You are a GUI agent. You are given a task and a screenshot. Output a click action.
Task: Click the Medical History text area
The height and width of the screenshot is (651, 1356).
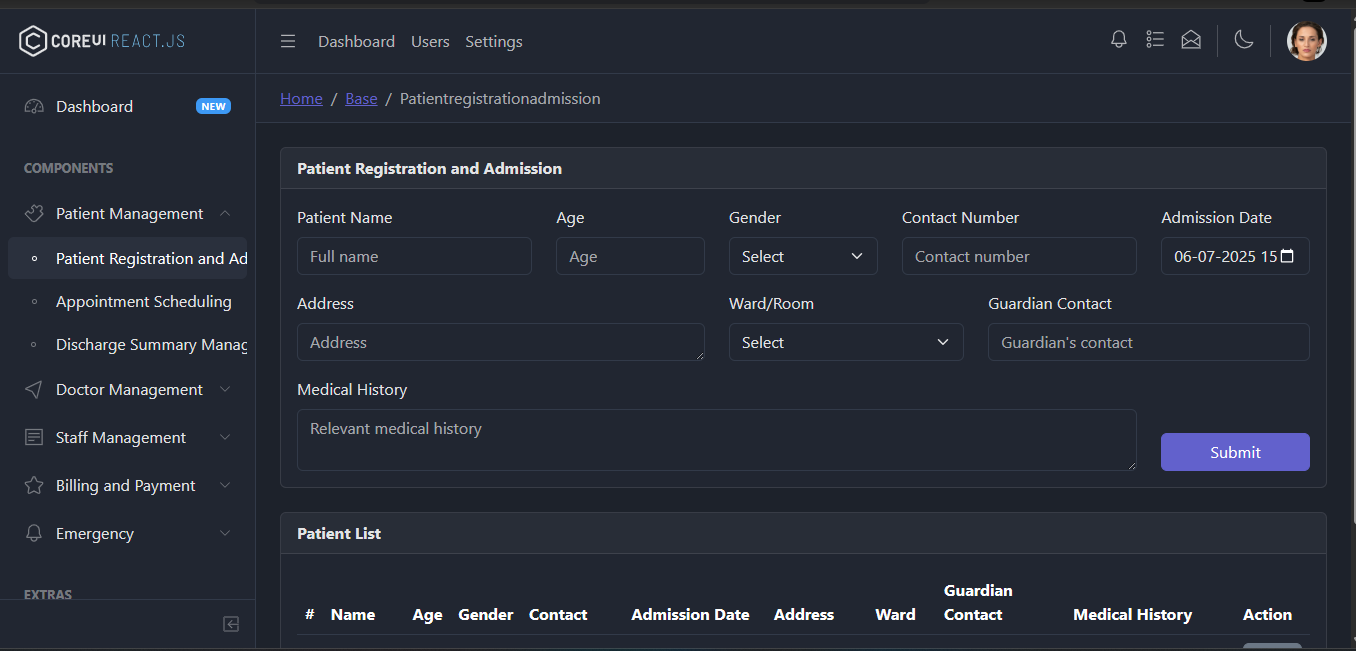716,440
